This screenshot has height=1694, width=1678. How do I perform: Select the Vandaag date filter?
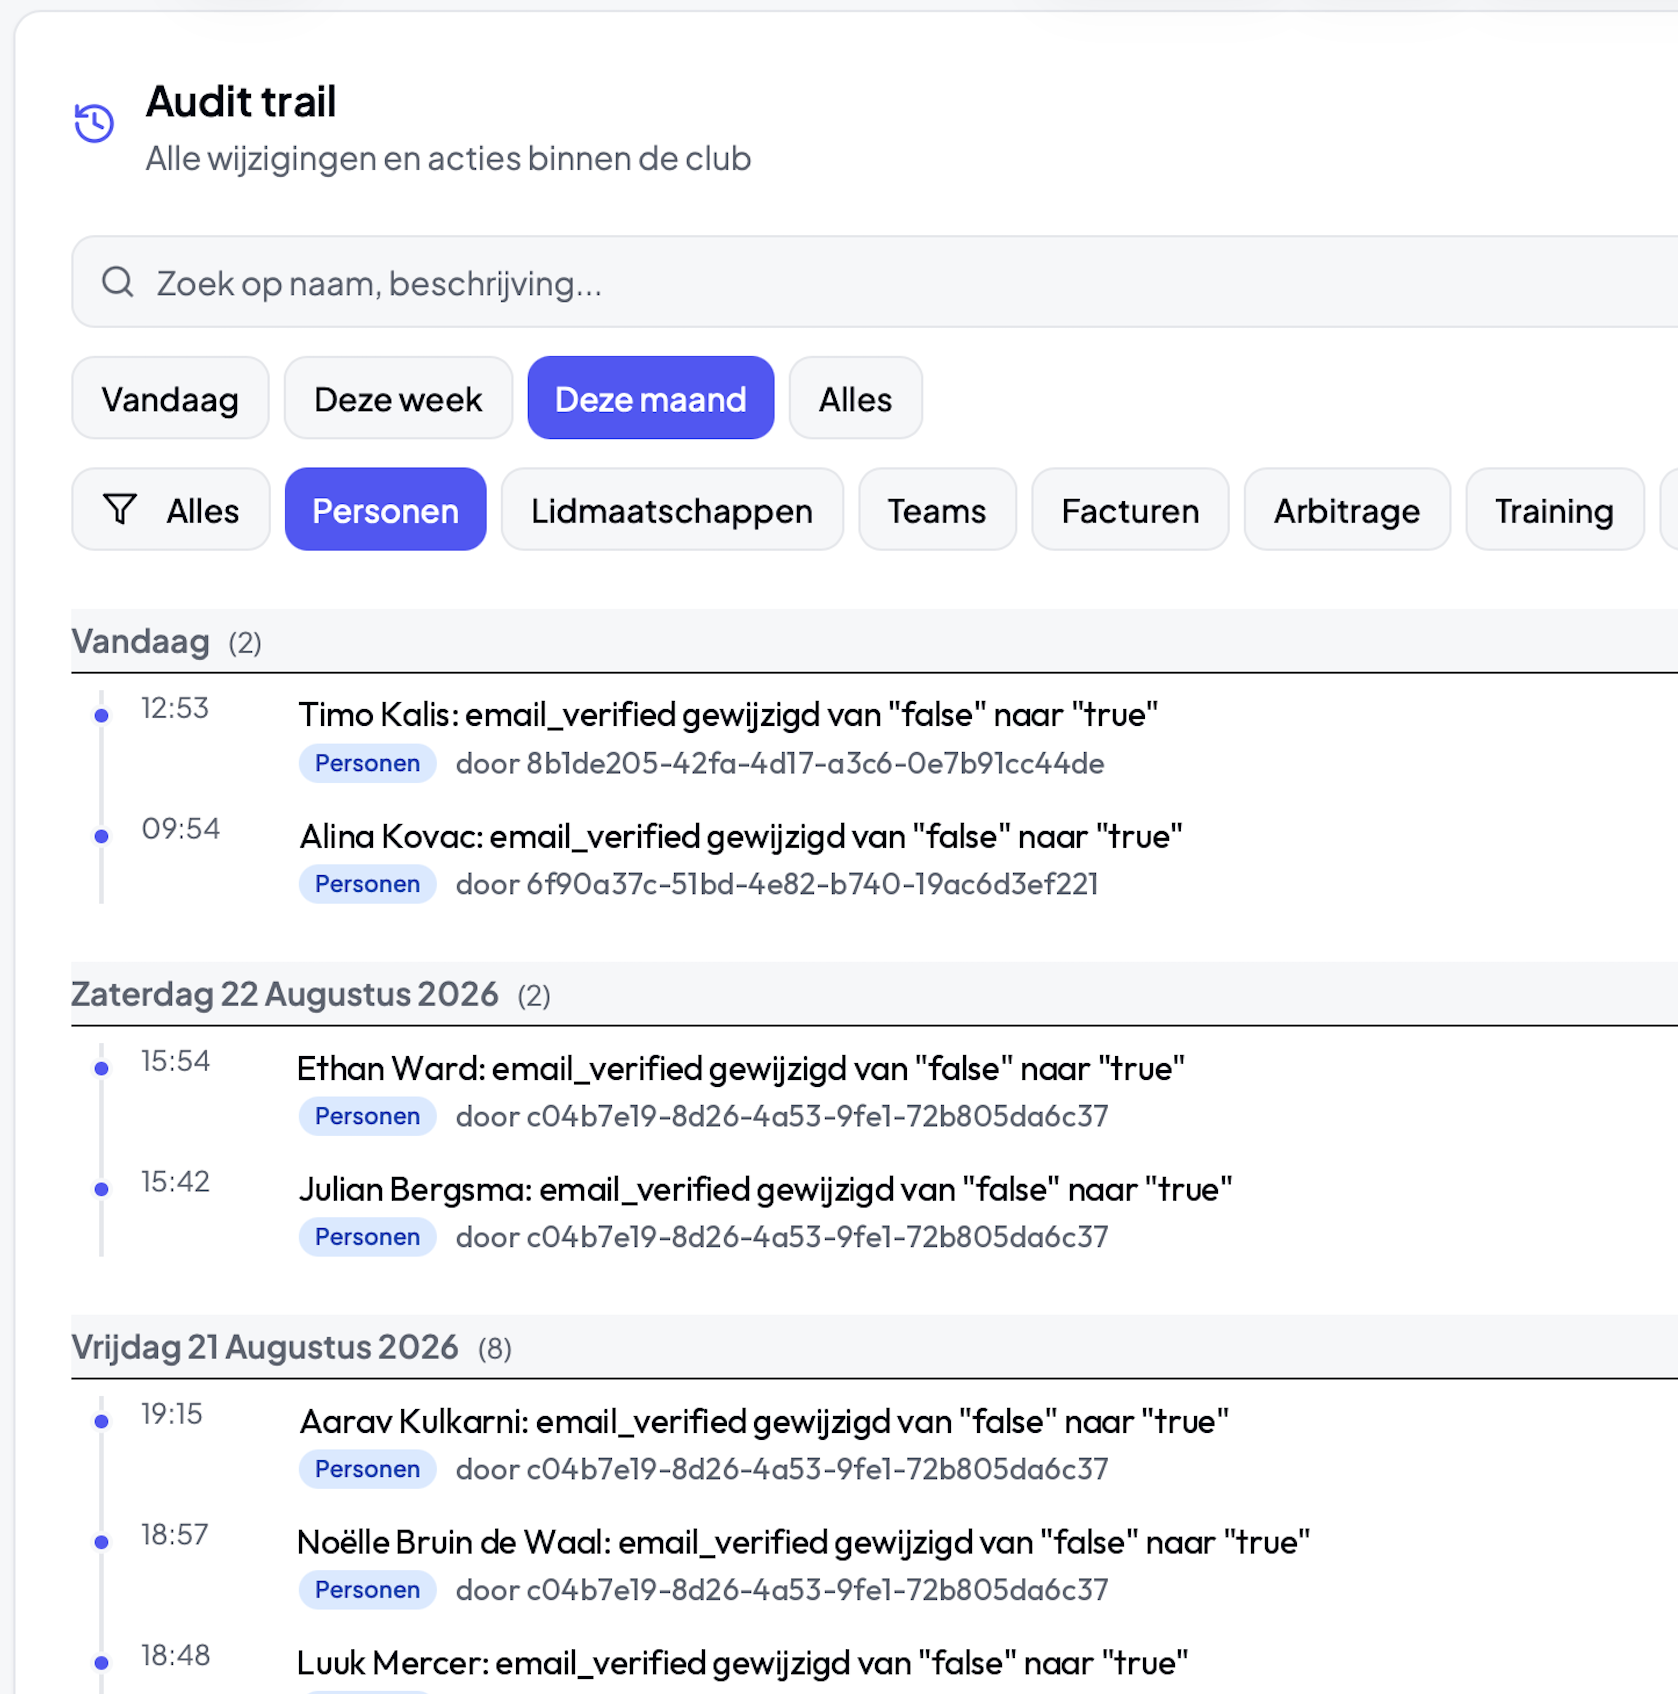point(170,398)
